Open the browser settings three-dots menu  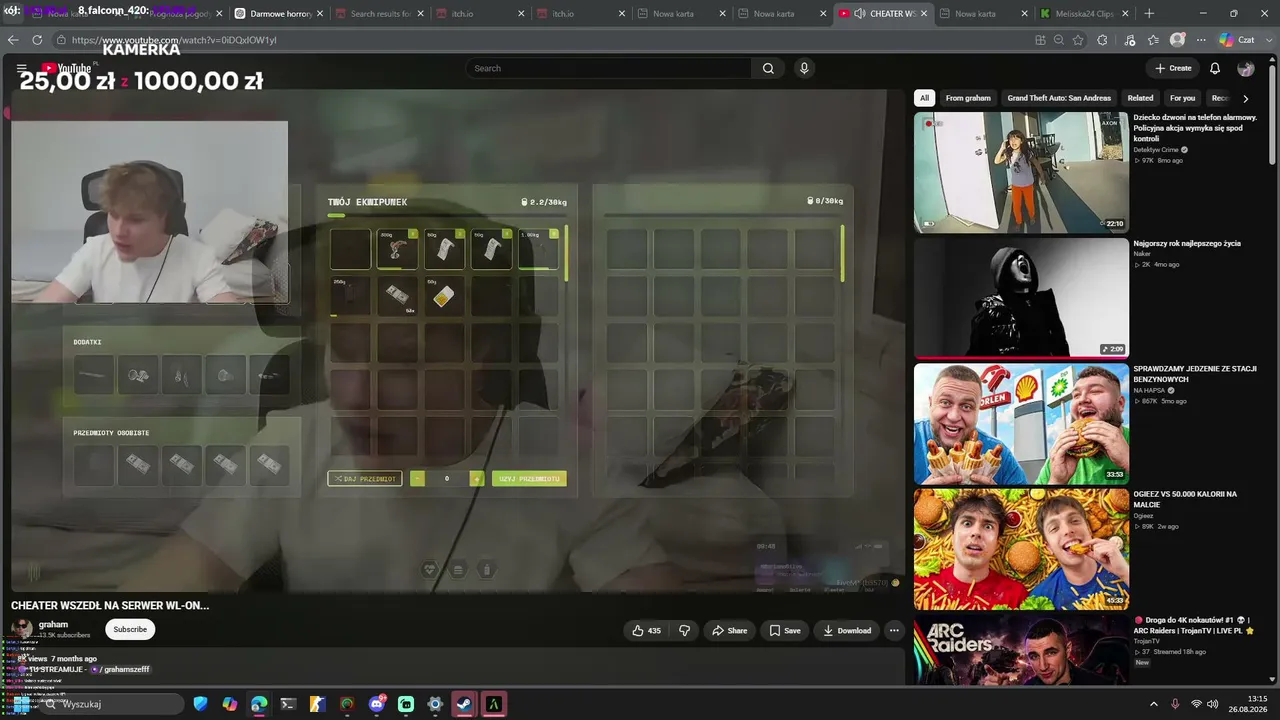1200,40
